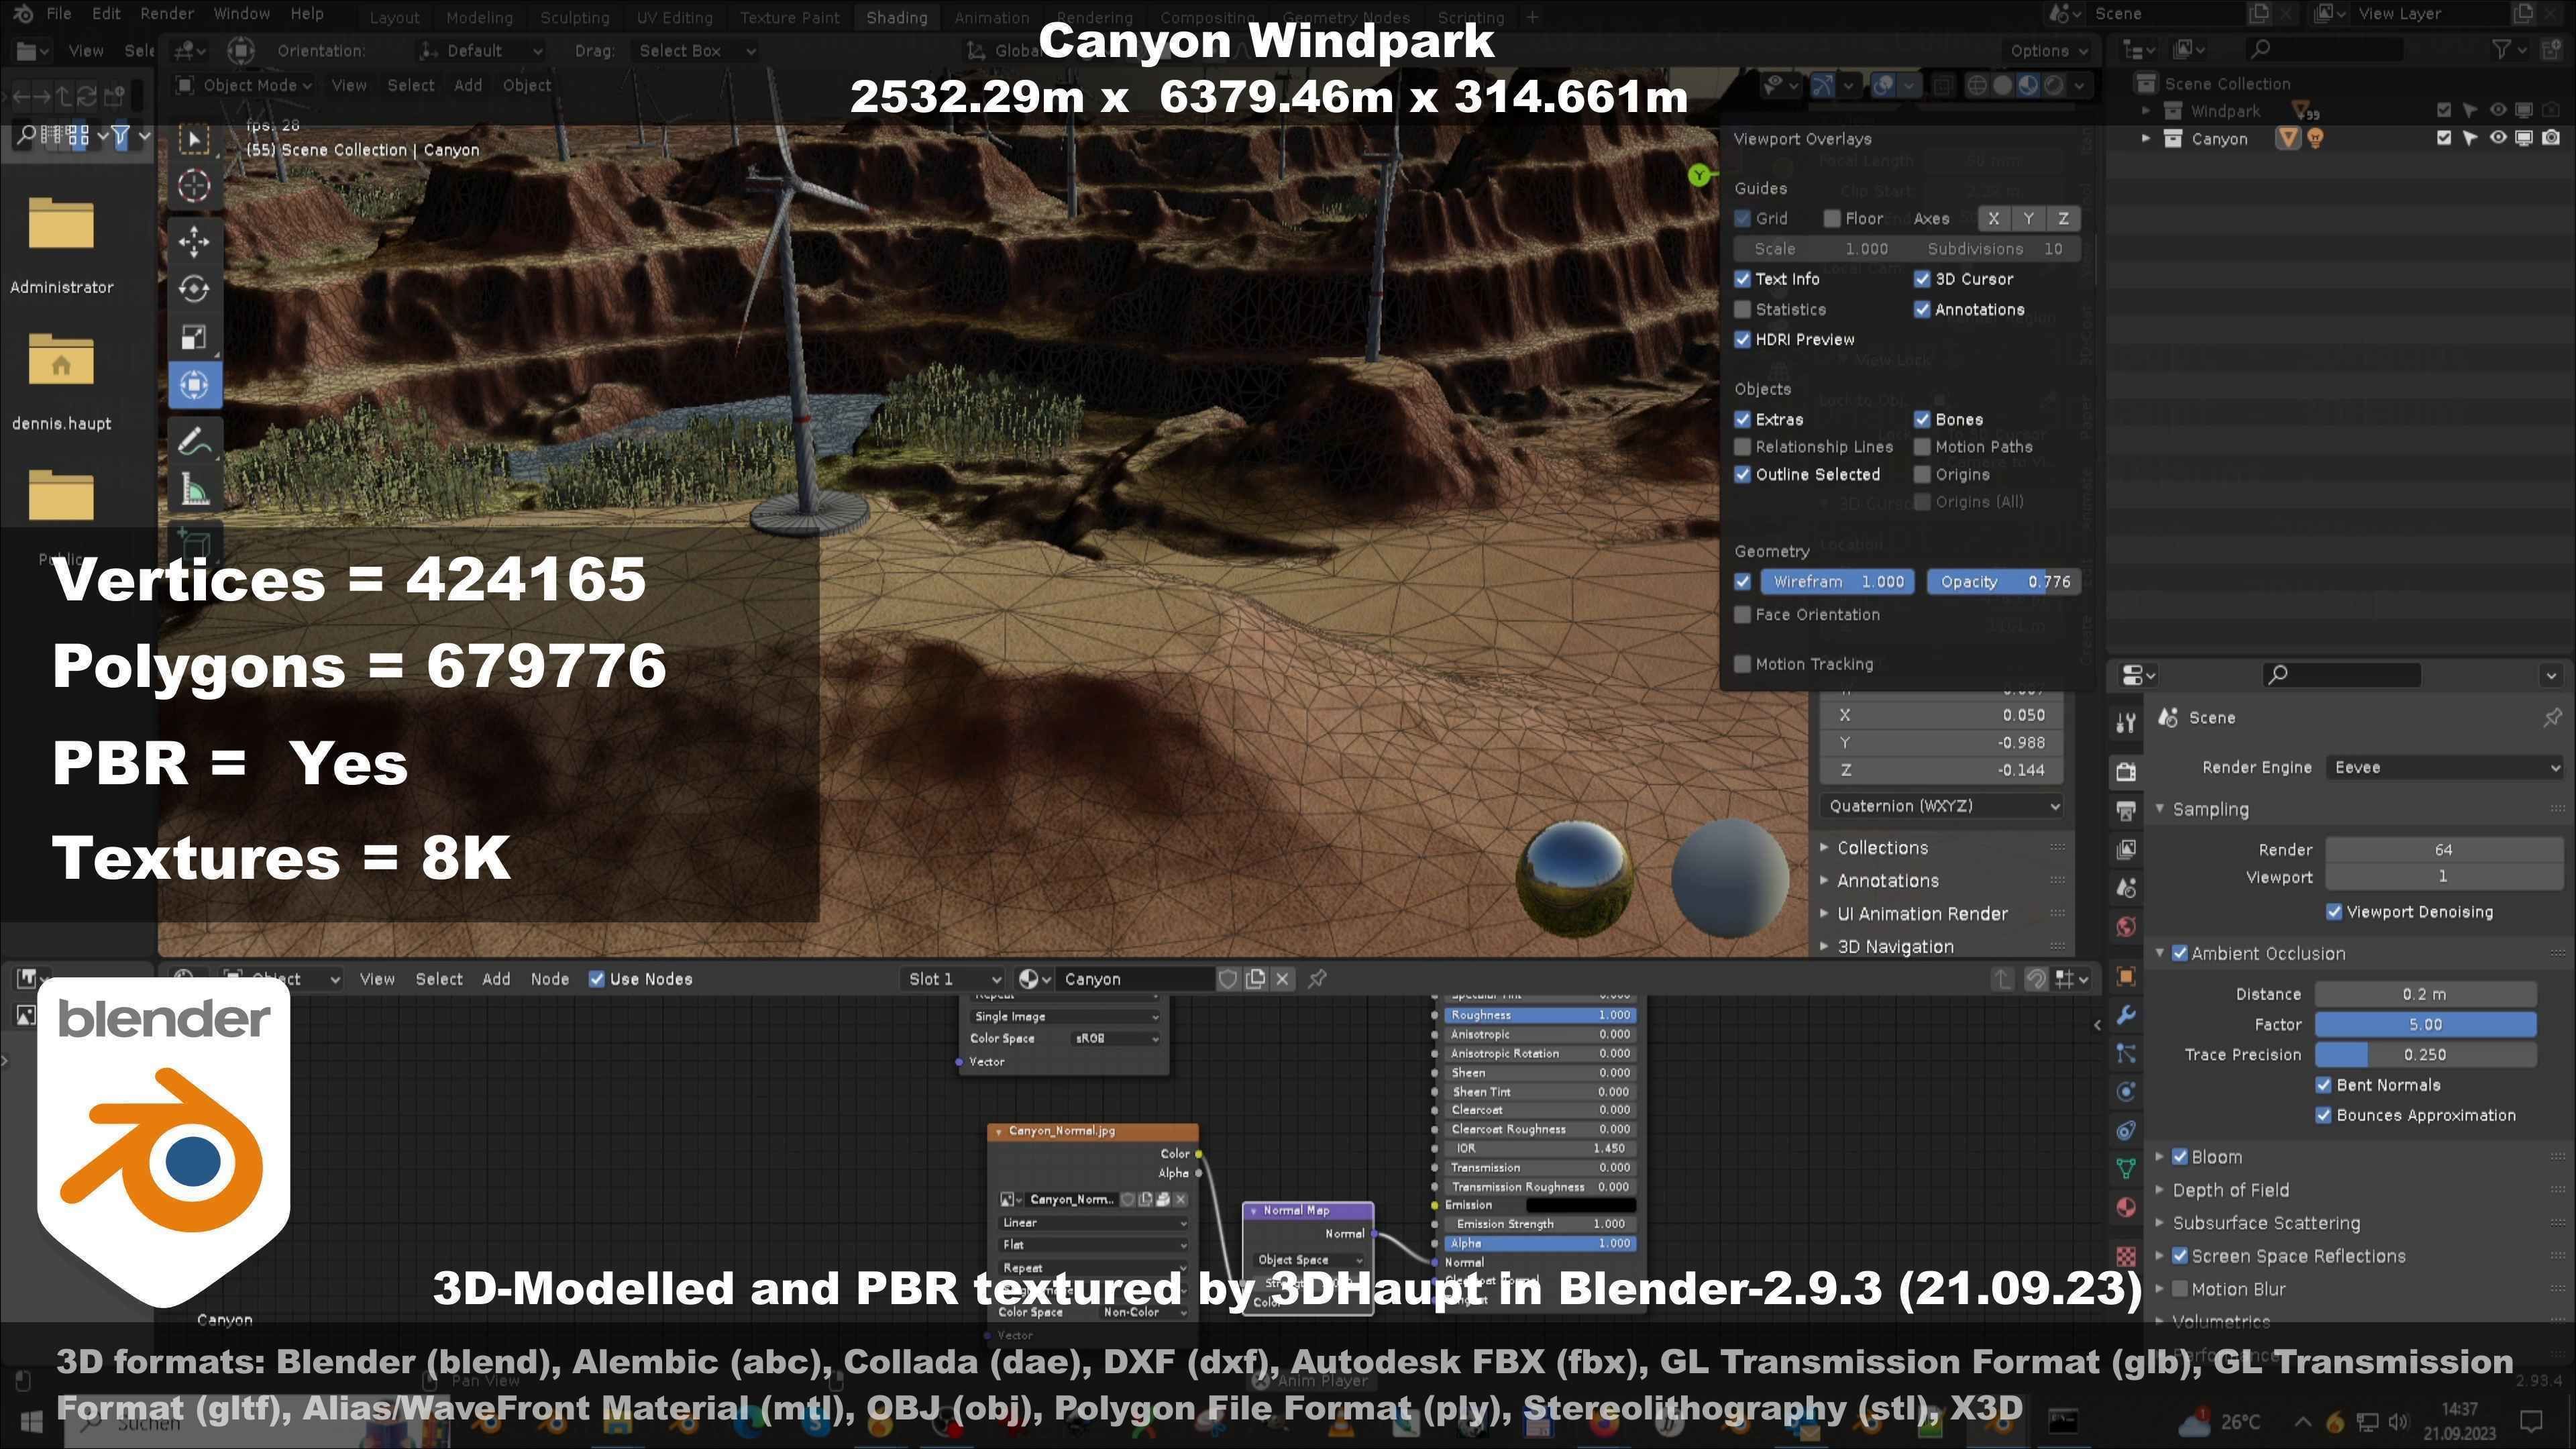
Task: Select the 3D Cursor tool
Action: [x=194, y=186]
